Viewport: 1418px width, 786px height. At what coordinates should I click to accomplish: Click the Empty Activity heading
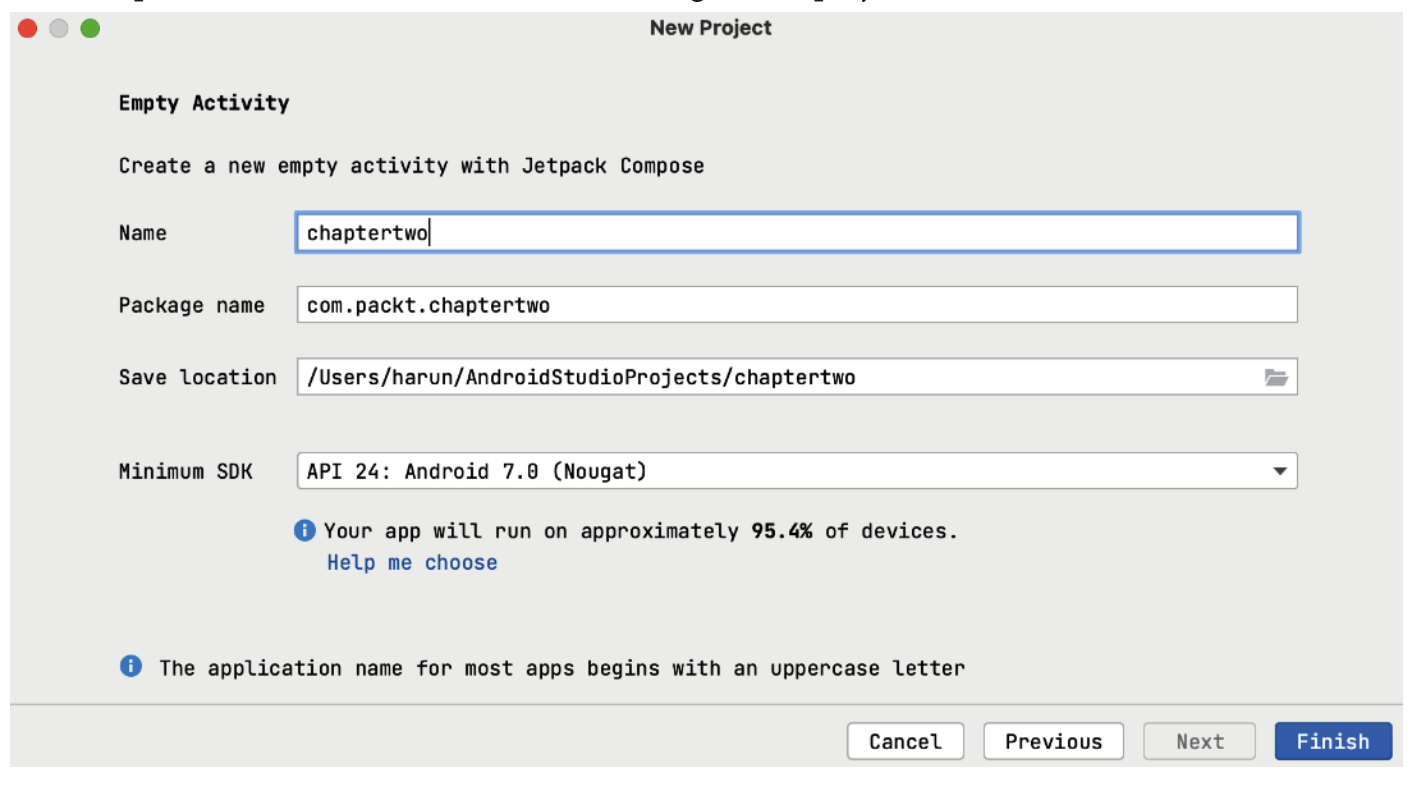click(204, 103)
